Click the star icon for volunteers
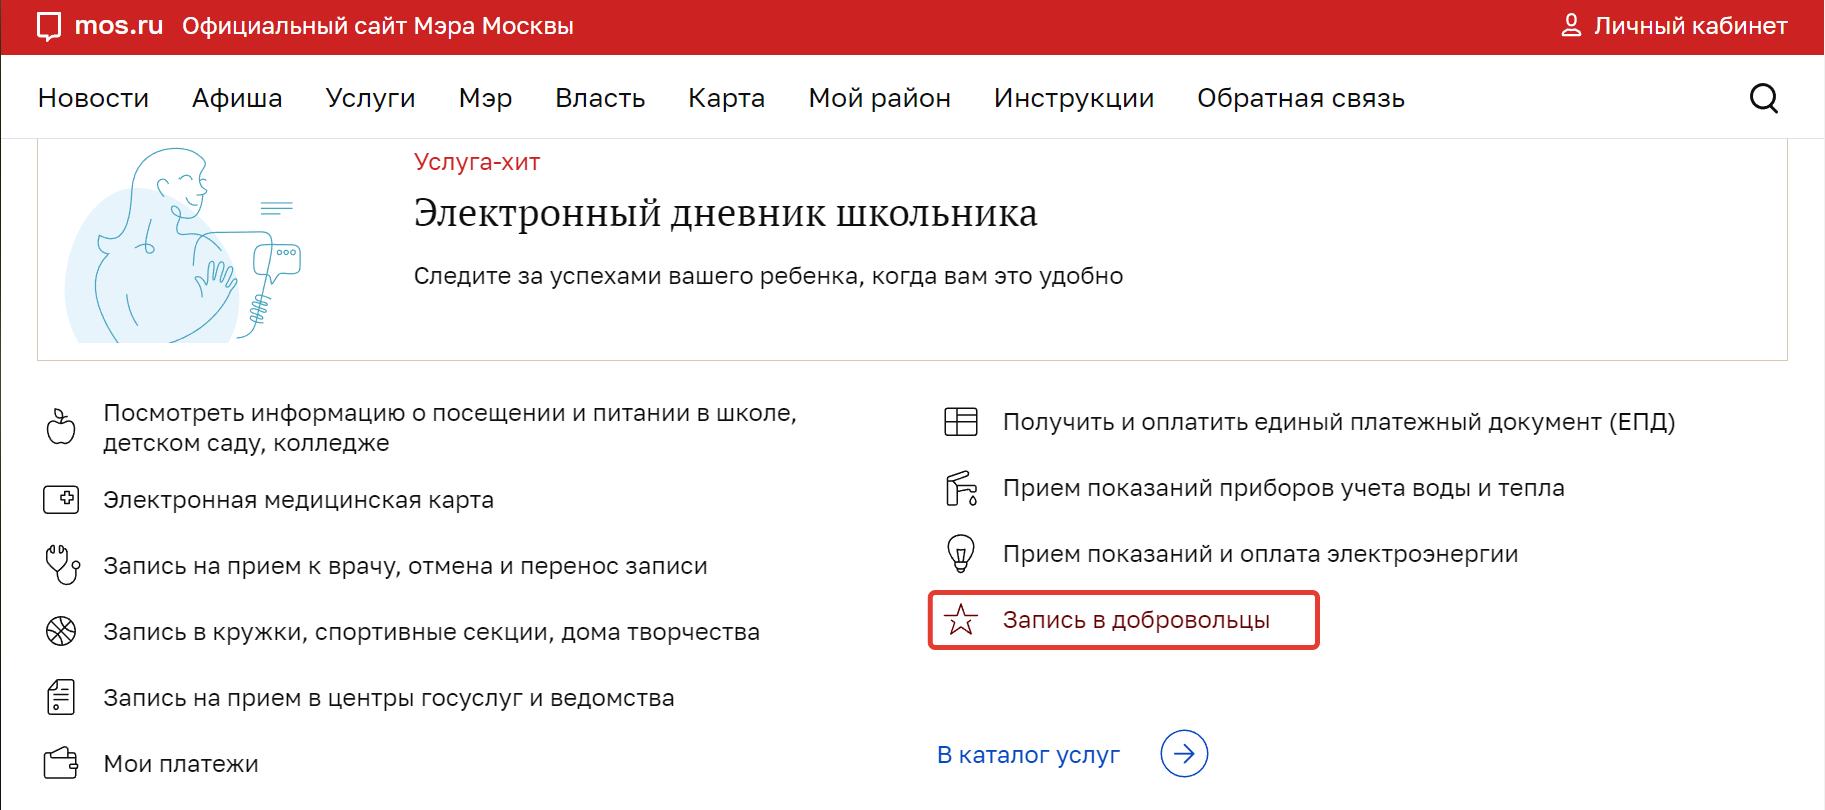This screenshot has width=1825, height=810. (x=961, y=620)
